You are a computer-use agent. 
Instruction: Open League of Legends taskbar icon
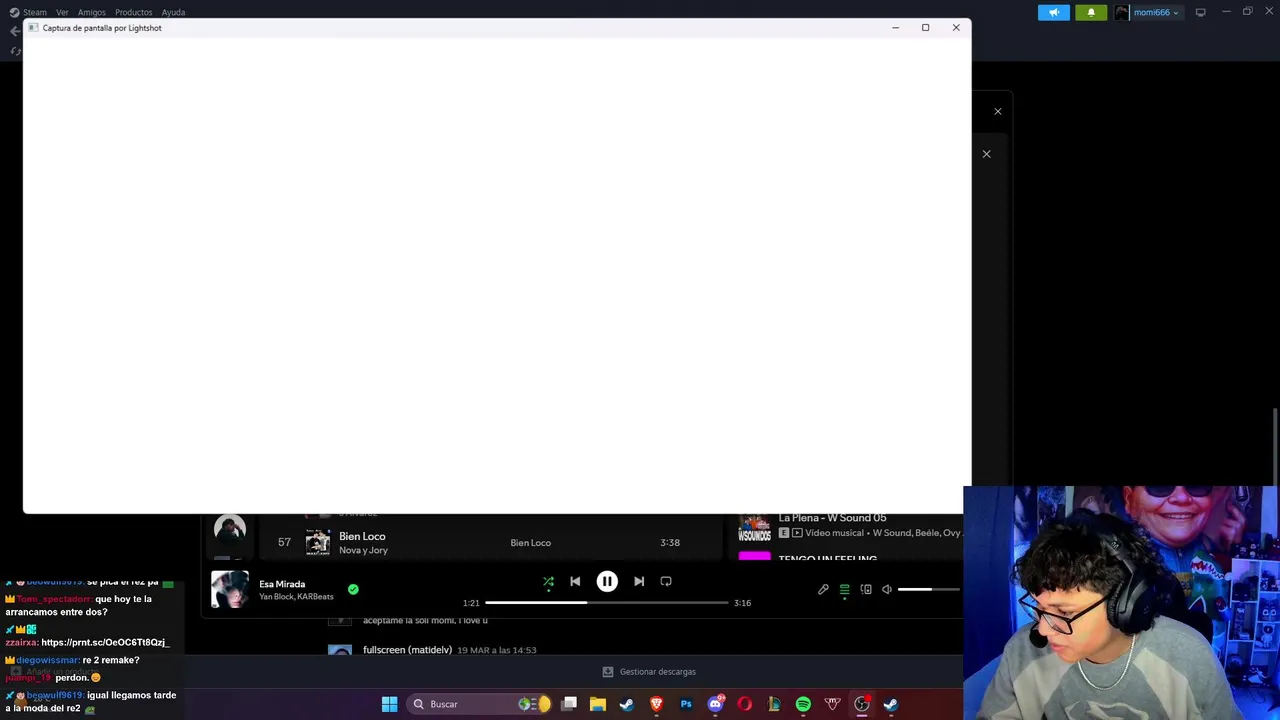774,704
